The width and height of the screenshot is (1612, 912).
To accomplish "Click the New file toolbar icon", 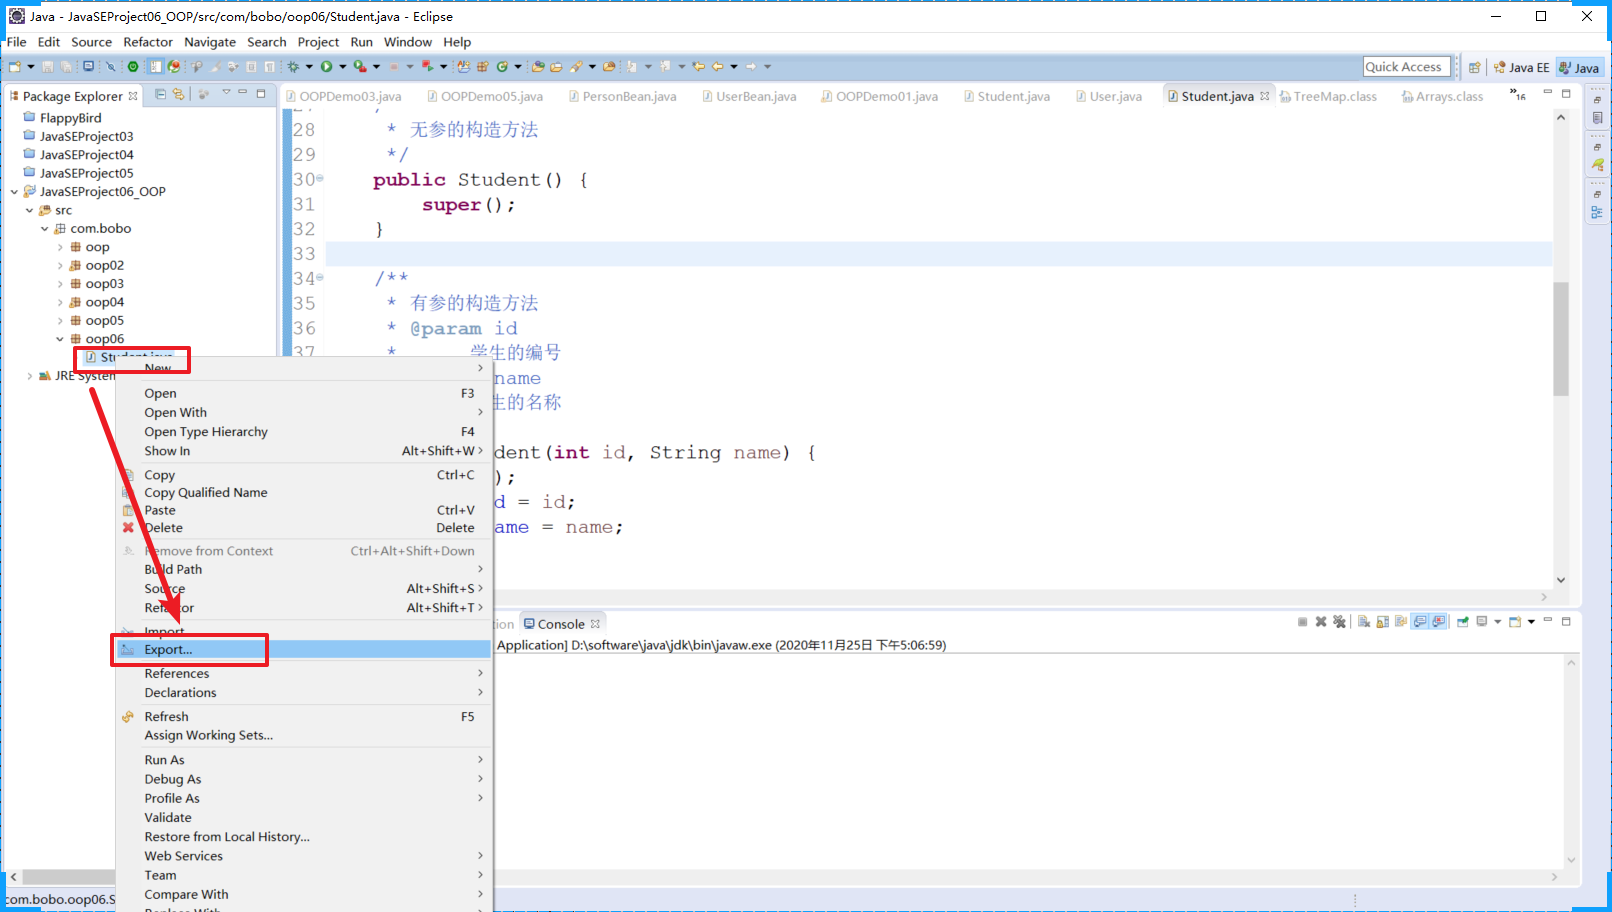I will click(x=14, y=66).
